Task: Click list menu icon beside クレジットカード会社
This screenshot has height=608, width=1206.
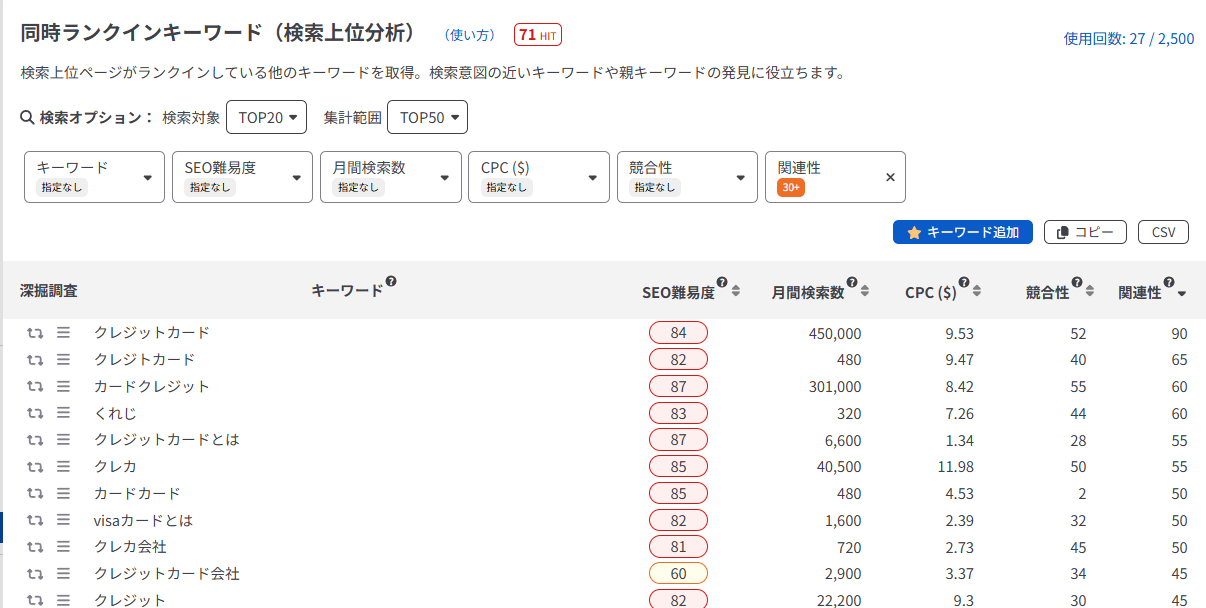Action: click(x=63, y=574)
